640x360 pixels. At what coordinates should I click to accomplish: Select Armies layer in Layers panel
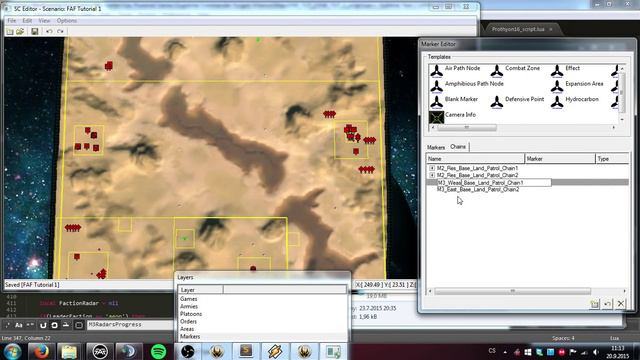(189, 306)
